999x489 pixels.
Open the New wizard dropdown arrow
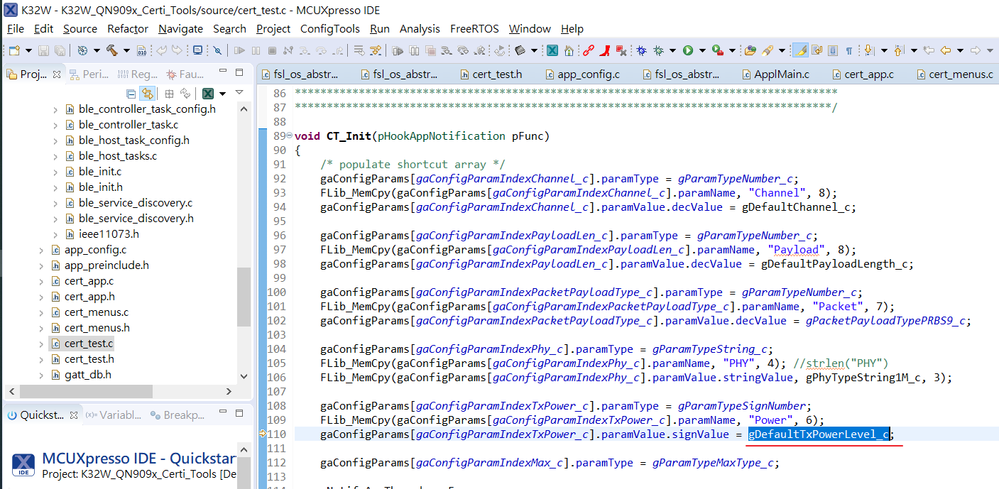29,51
